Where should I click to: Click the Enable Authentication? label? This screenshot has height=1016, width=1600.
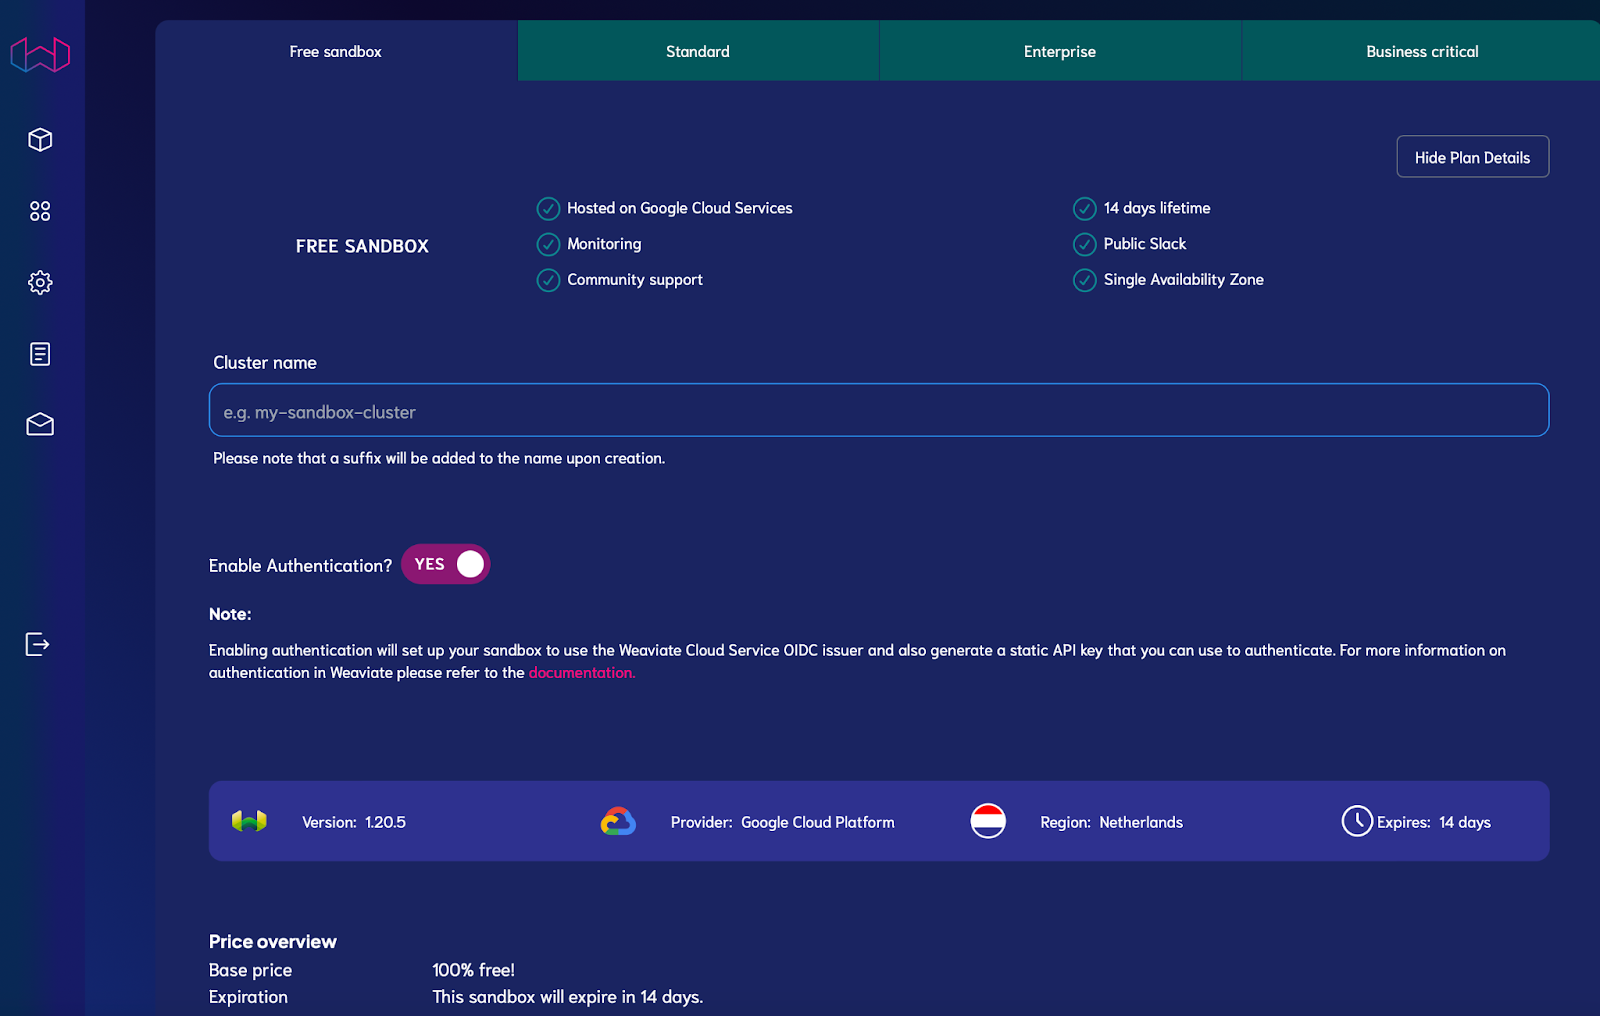[301, 566]
